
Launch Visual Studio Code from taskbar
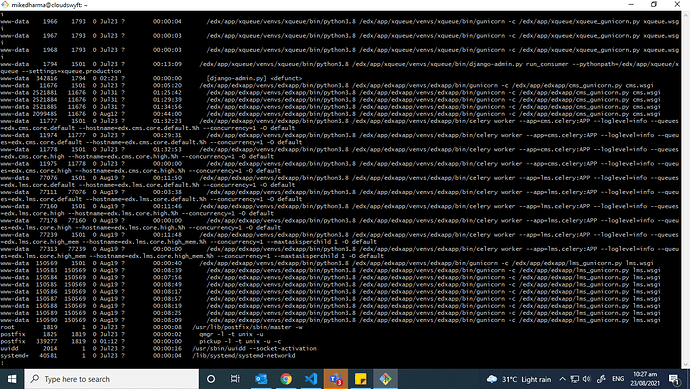pos(311,379)
